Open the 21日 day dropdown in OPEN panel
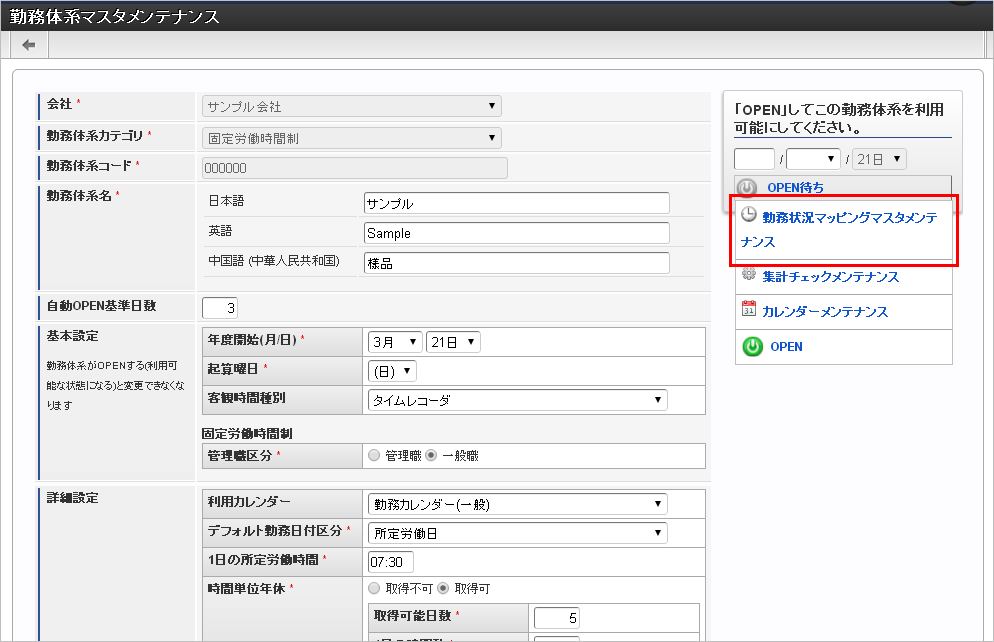The image size is (994, 642). [879, 159]
